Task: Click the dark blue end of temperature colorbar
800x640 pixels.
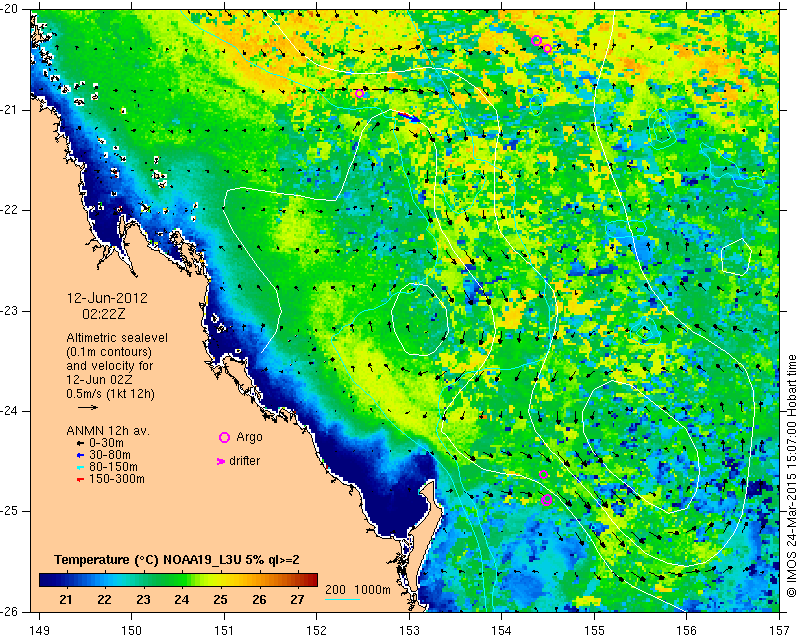Action: (x=47, y=580)
